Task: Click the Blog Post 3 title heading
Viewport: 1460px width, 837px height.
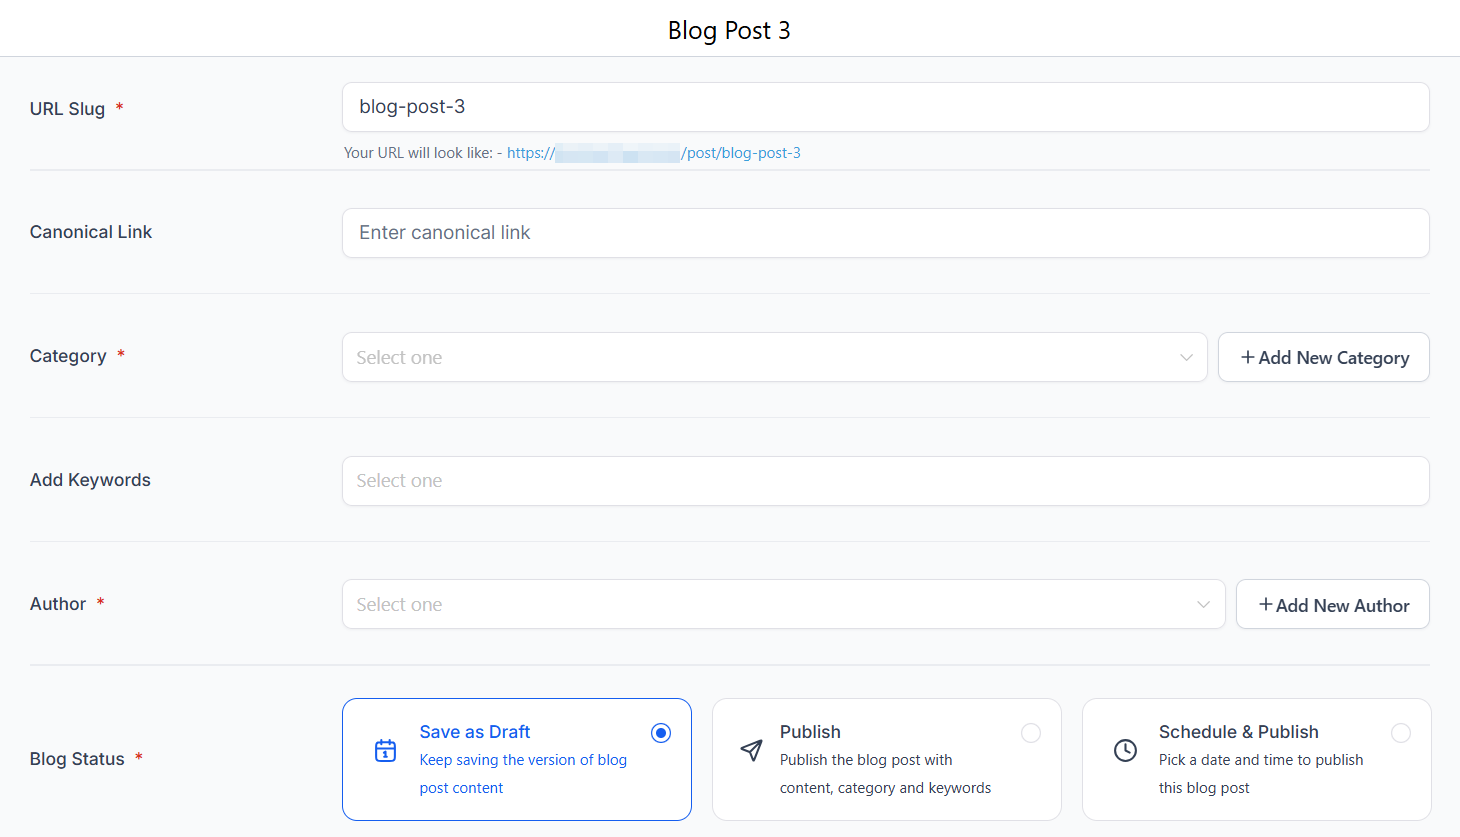Action: (x=729, y=30)
